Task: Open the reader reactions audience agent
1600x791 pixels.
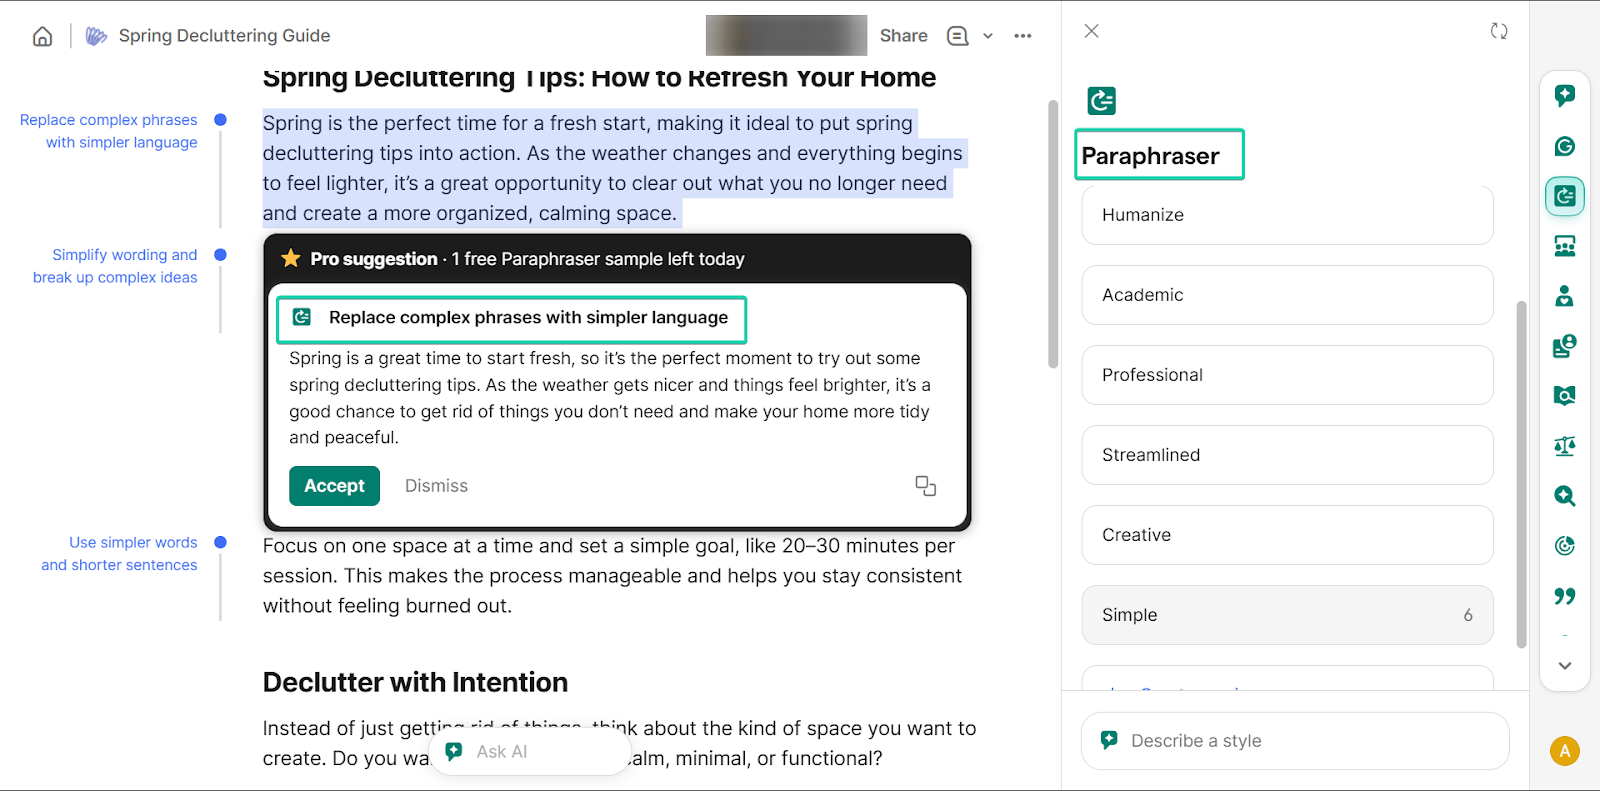Action: click(x=1565, y=246)
